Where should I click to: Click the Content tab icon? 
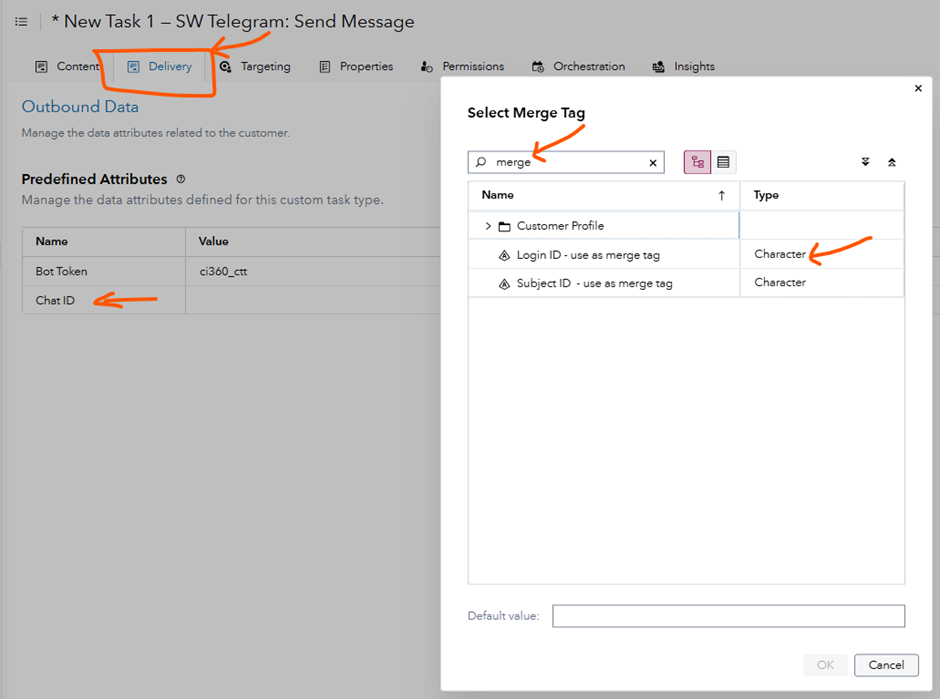pyautogui.click(x=39, y=66)
